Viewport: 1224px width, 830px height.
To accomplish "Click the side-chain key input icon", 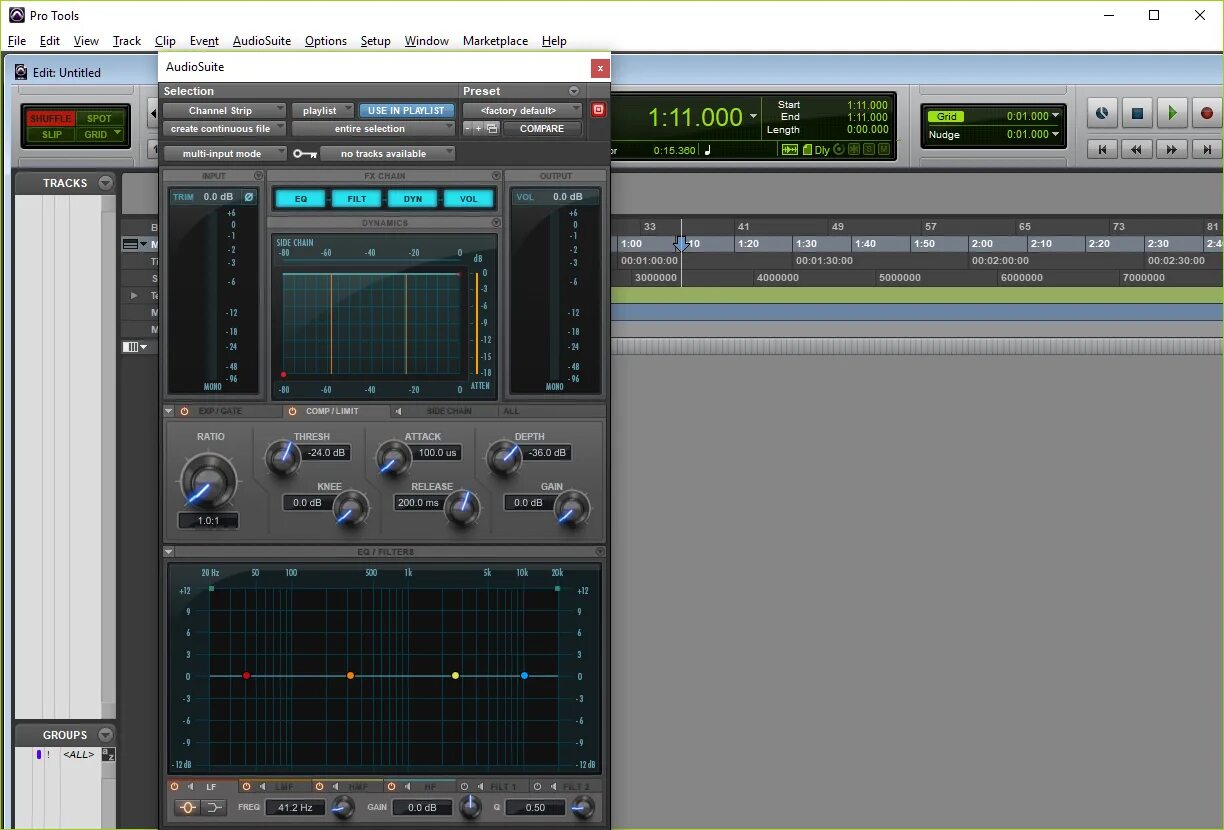I will point(305,154).
